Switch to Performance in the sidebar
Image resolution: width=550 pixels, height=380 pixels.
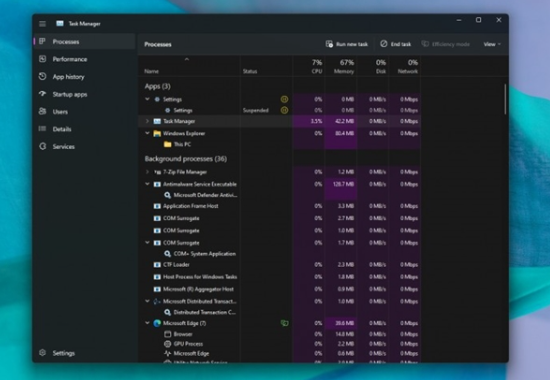pos(85,59)
